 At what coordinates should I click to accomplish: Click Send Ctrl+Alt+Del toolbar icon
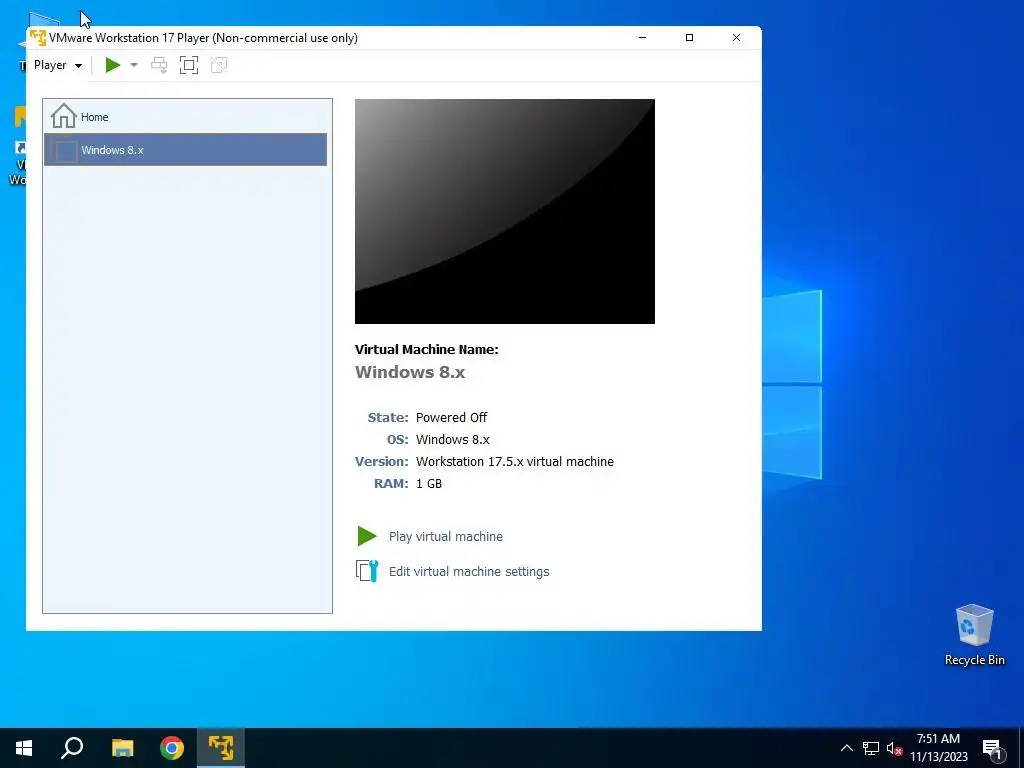pyautogui.click(x=159, y=65)
